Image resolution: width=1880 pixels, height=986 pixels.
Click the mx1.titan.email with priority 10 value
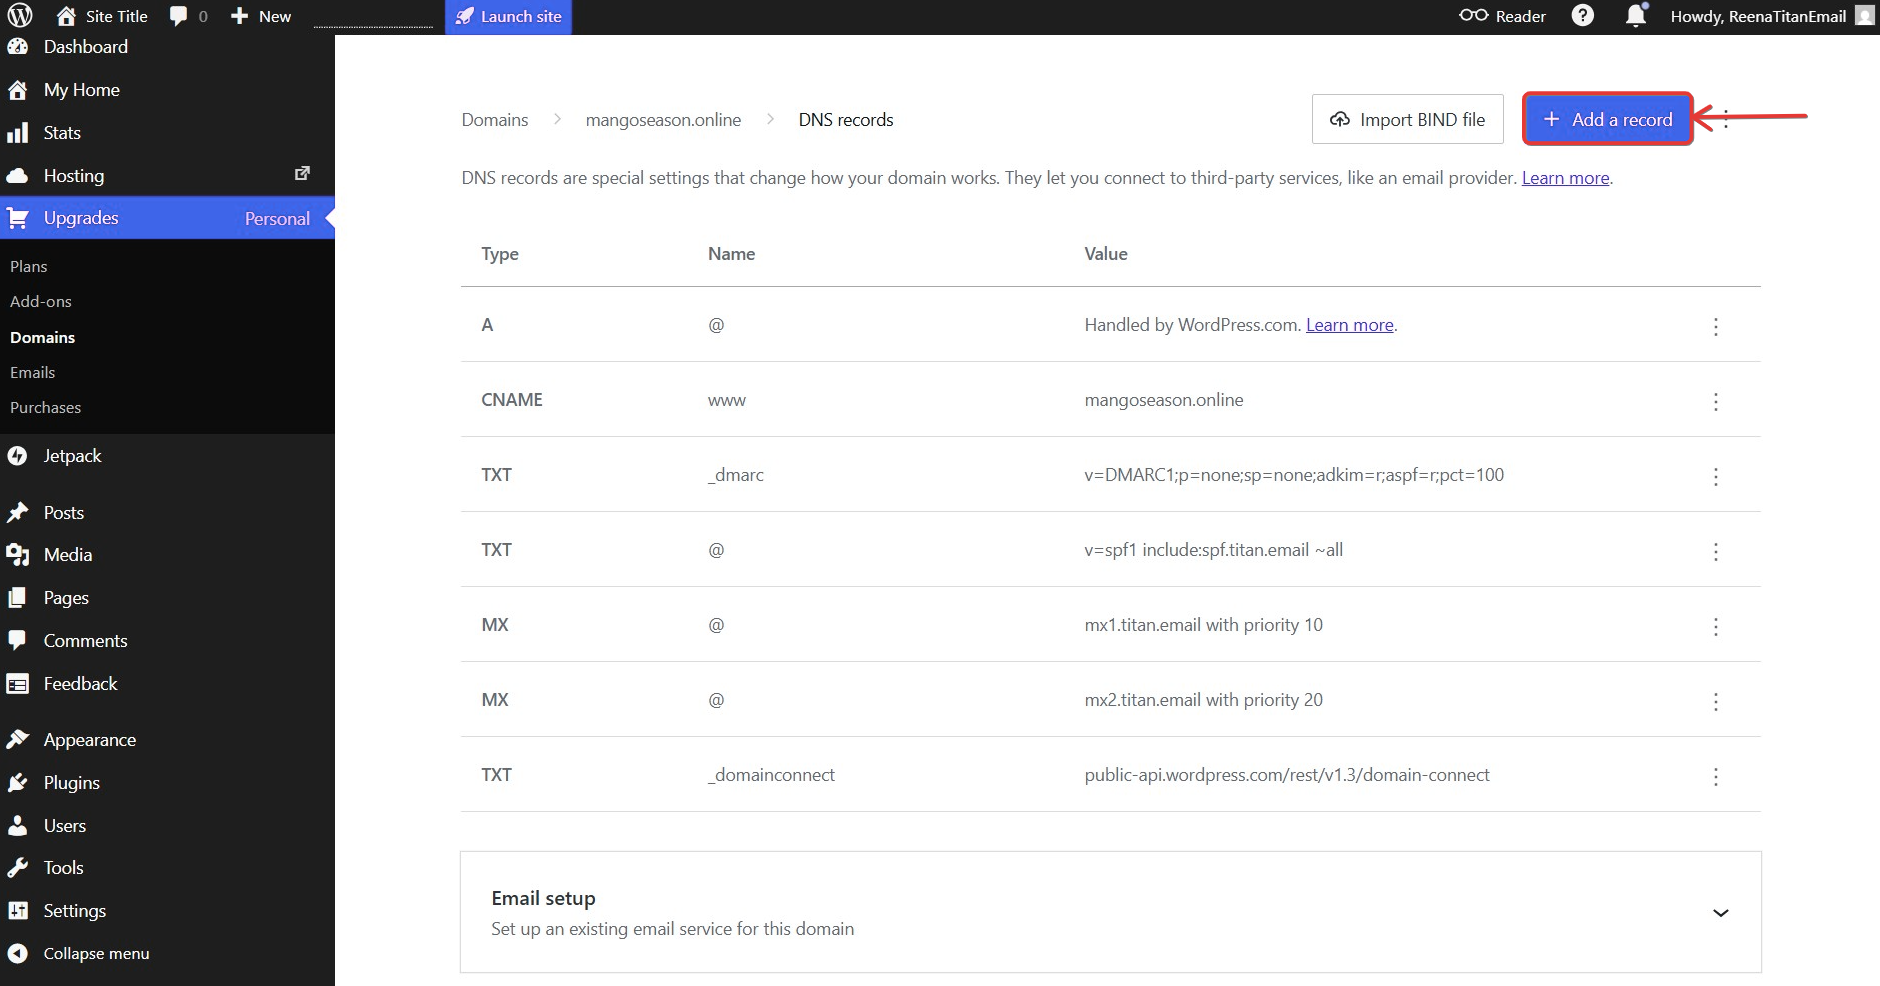pyautogui.click(x=1203, y=625)
